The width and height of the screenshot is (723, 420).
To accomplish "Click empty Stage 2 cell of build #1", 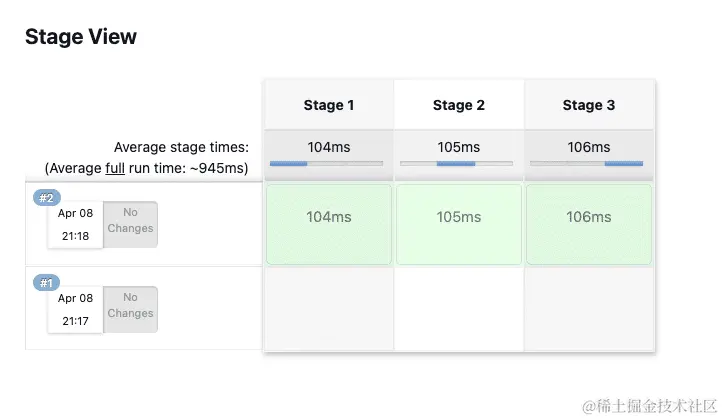I will click(459, 309).
